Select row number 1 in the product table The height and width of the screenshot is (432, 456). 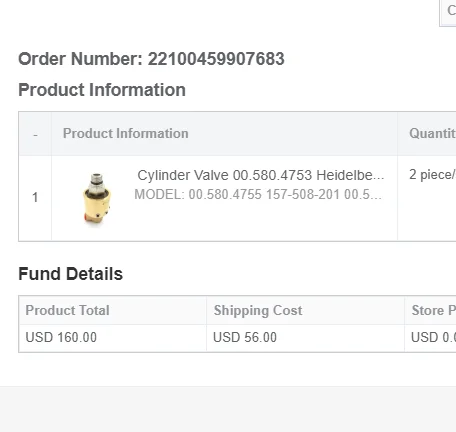click(35, 197)
